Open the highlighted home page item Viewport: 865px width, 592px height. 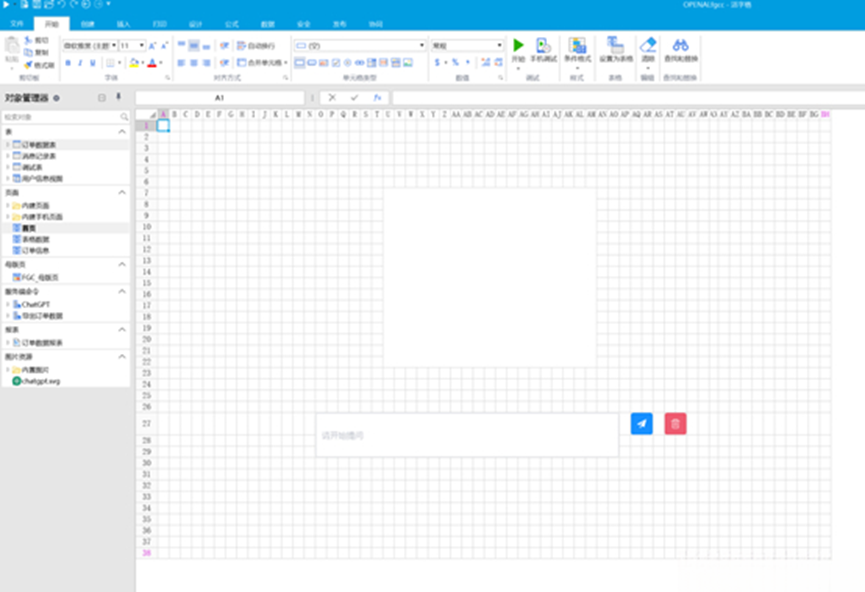pos(25,228)
